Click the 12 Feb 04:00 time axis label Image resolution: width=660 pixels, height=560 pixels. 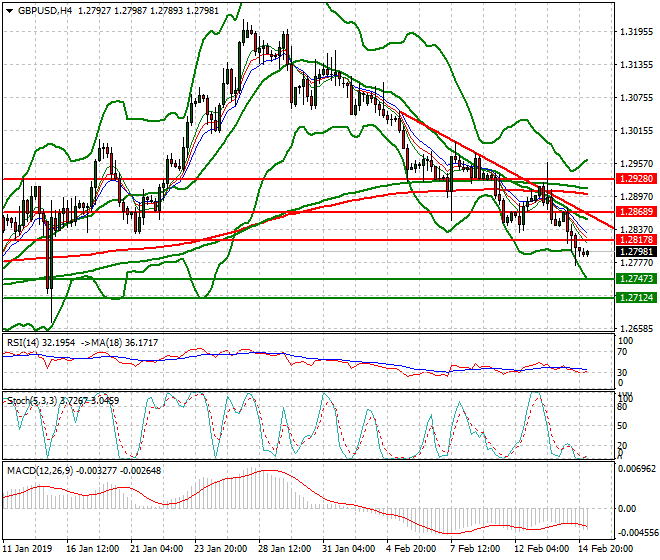pos(541,549)
